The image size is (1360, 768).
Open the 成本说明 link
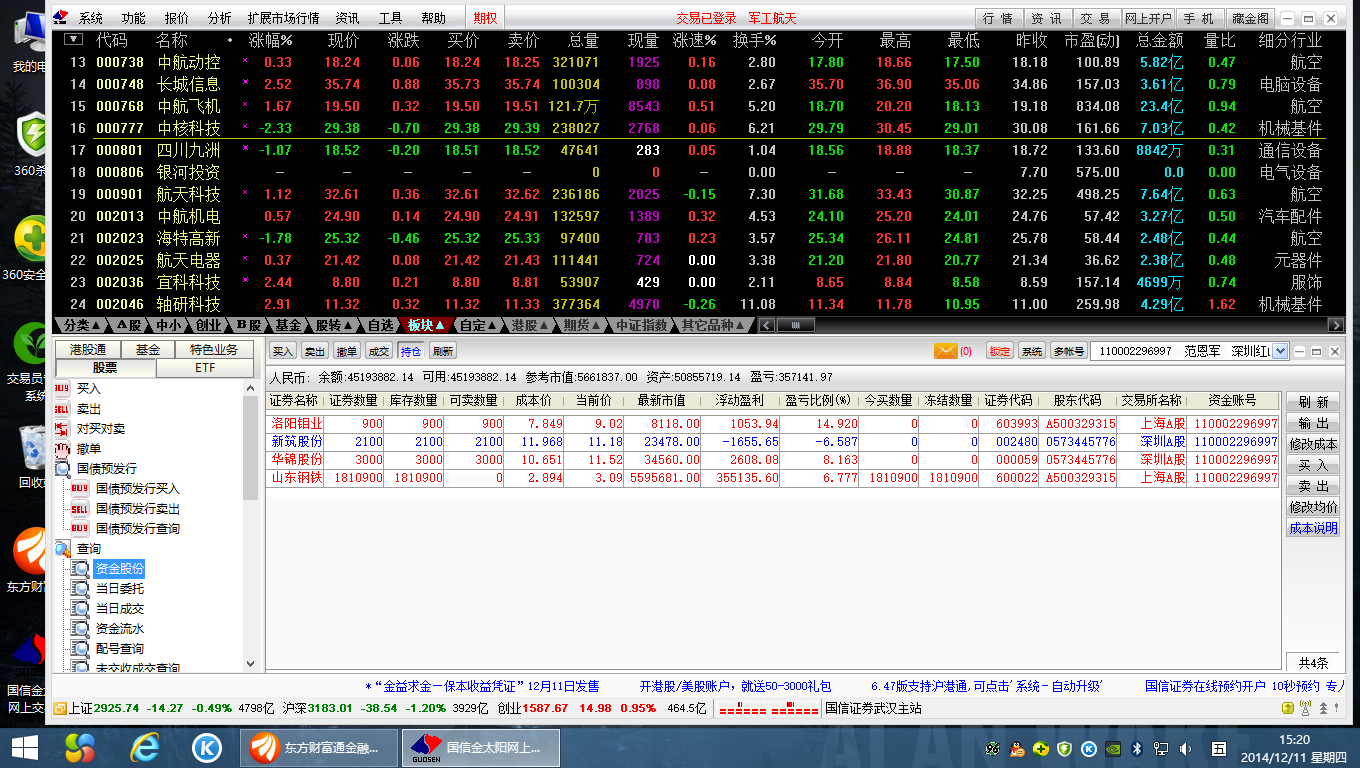coord(1312,528)
